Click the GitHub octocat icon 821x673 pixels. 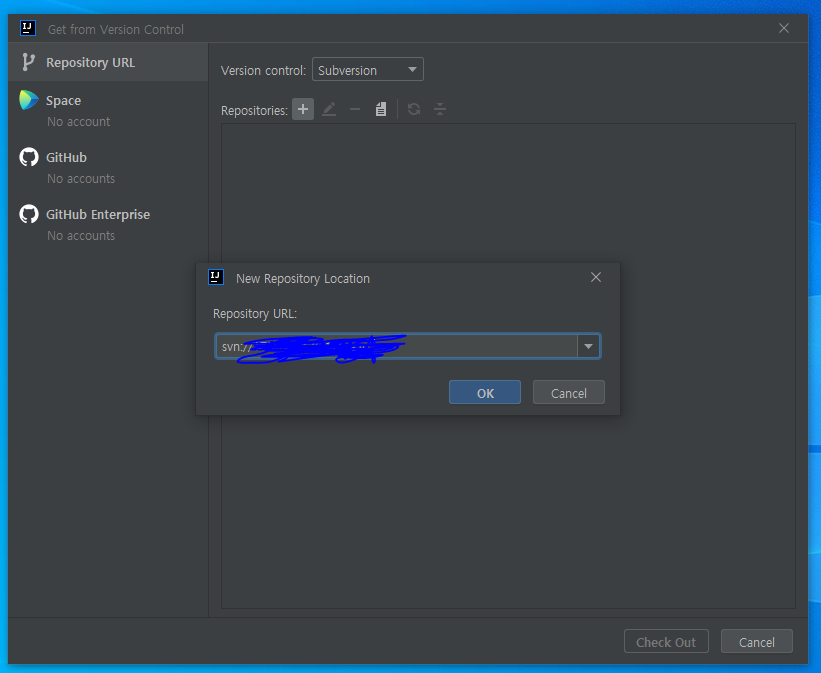click(x=29, y=157)
